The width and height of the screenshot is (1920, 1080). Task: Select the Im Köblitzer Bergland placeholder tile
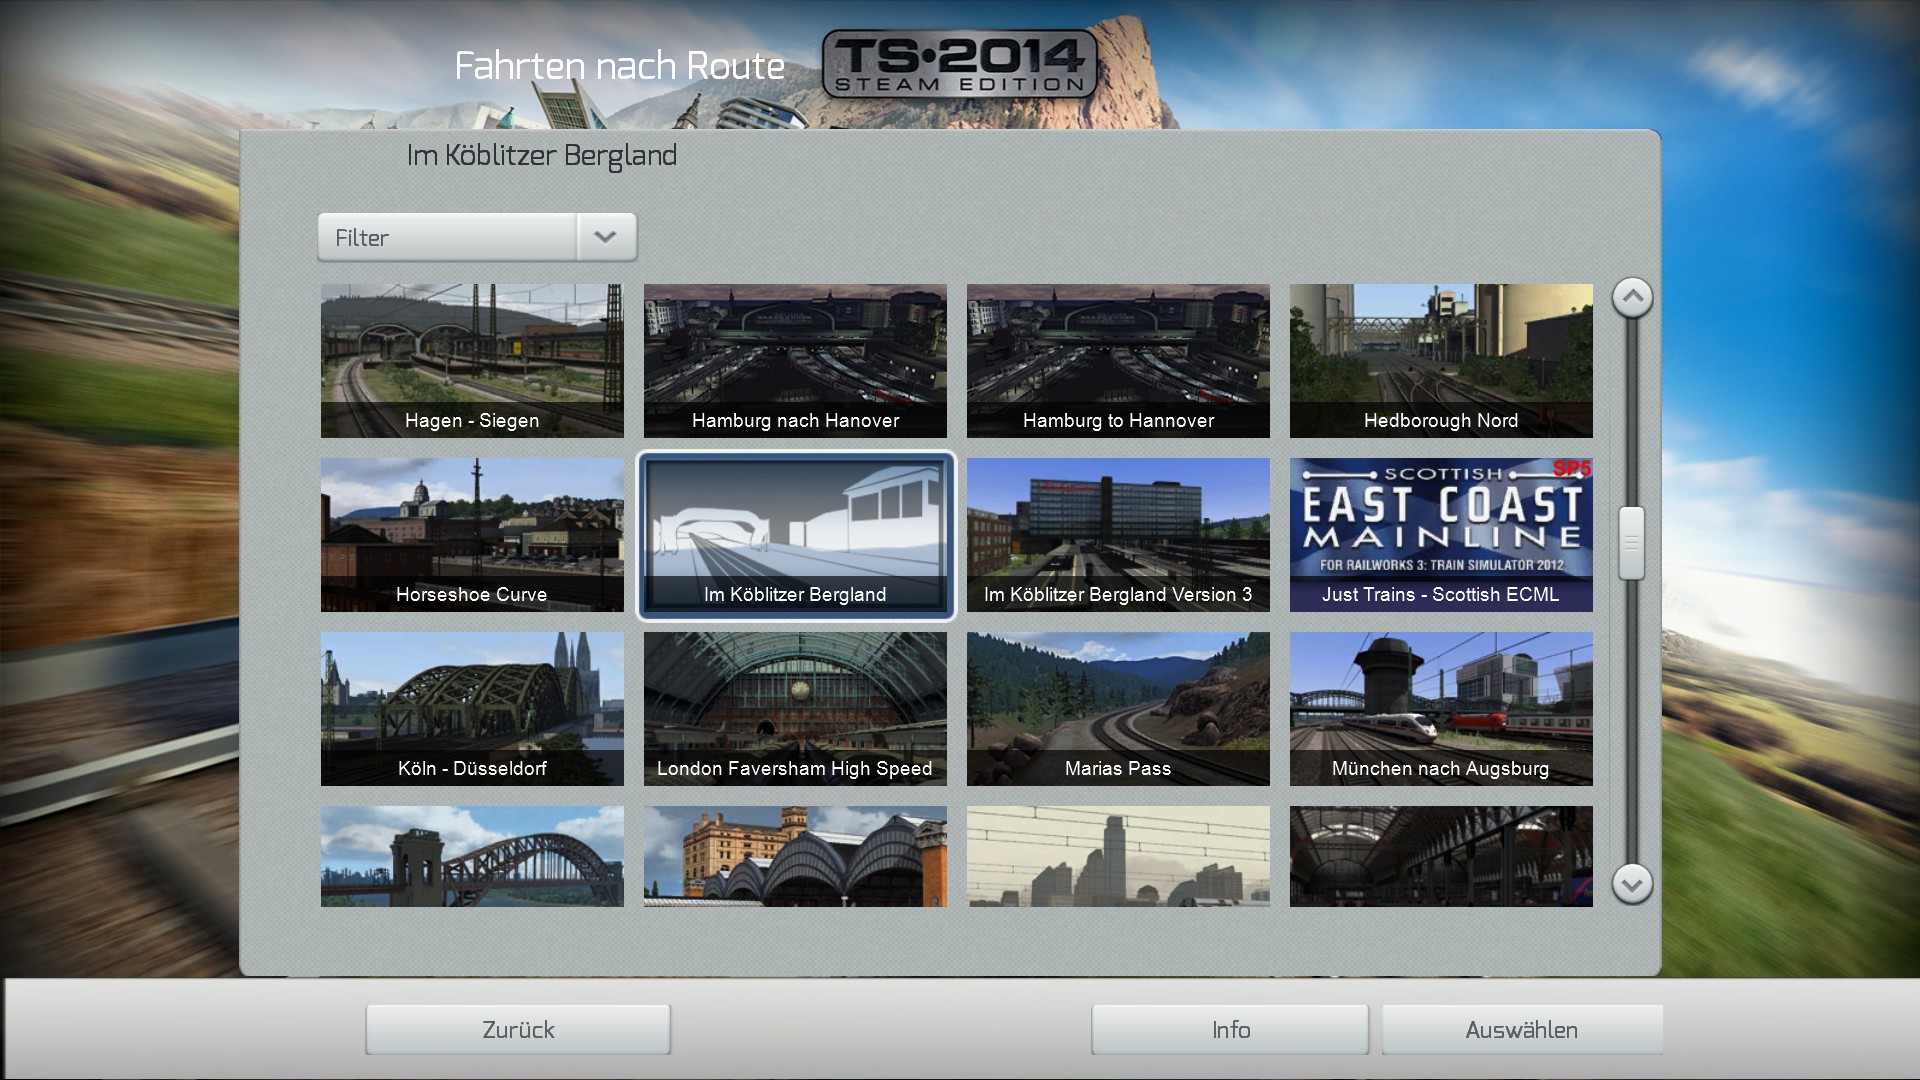[x=795, y=534]
